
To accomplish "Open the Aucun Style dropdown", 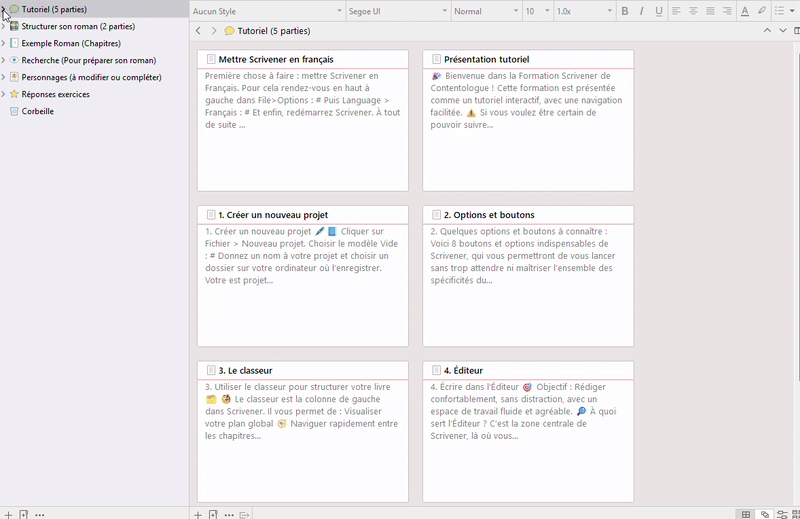I will 267,11.
